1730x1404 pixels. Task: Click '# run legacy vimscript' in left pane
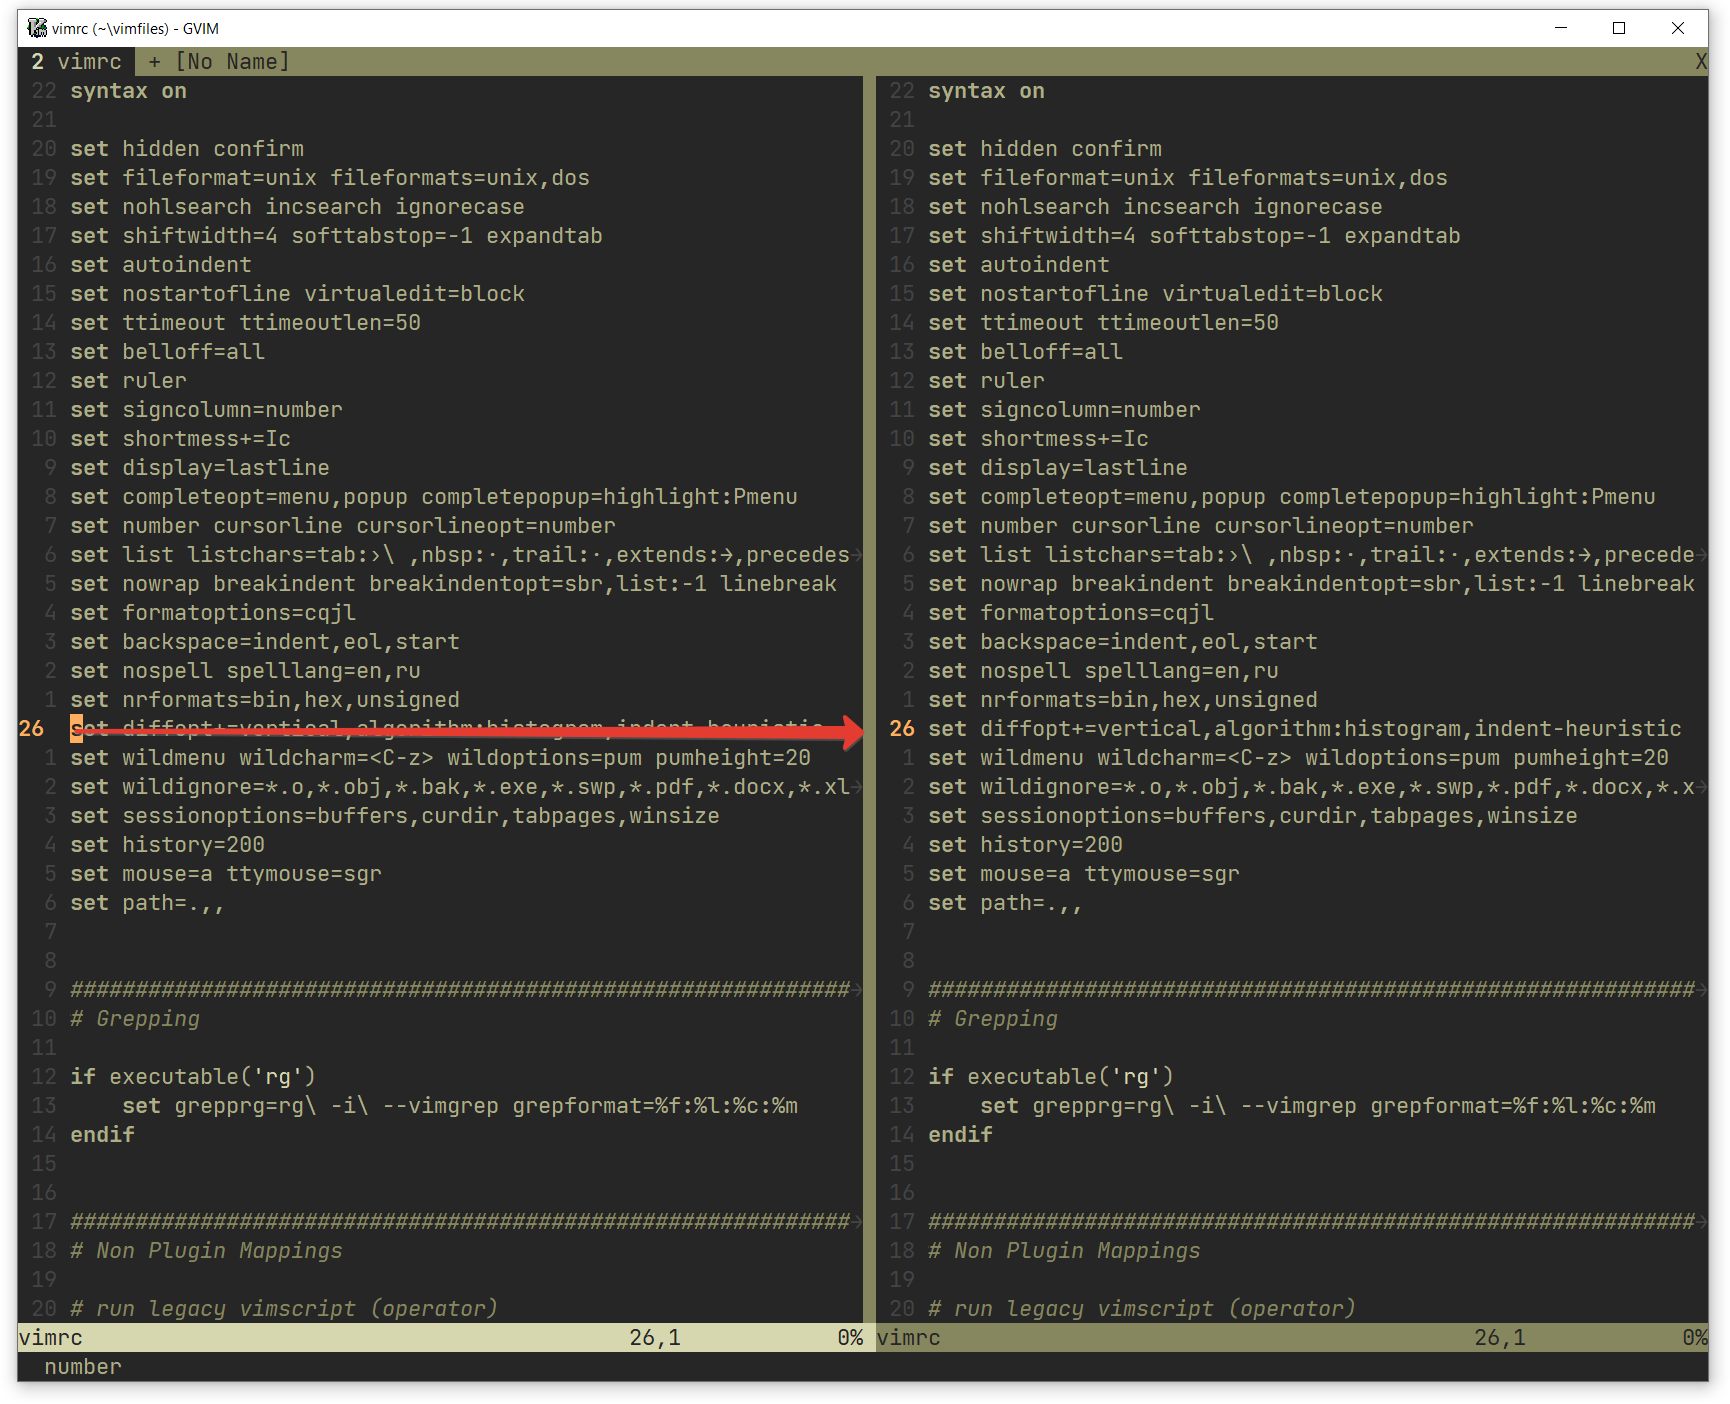[x=284, y=1309]
